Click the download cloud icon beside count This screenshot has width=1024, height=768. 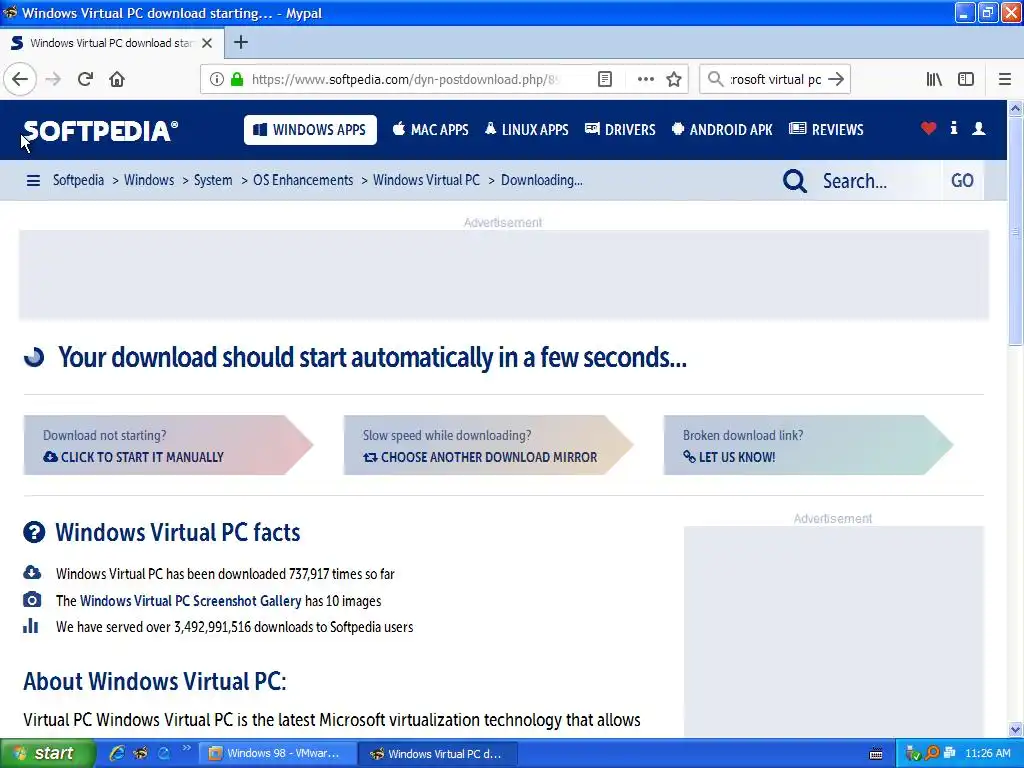(32, 573)
